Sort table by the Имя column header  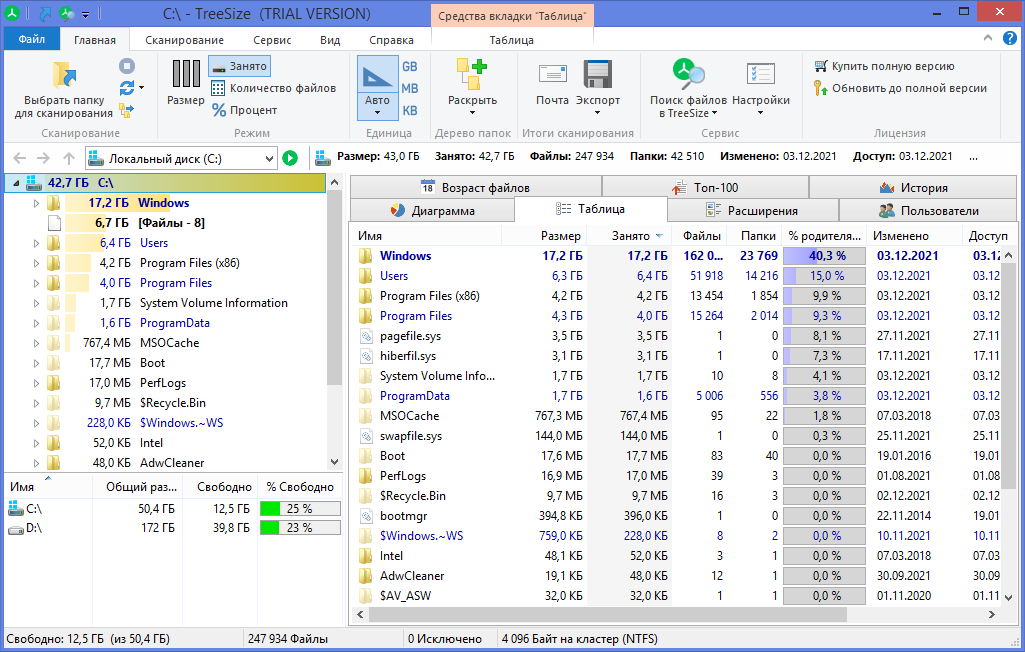(426, 236)
